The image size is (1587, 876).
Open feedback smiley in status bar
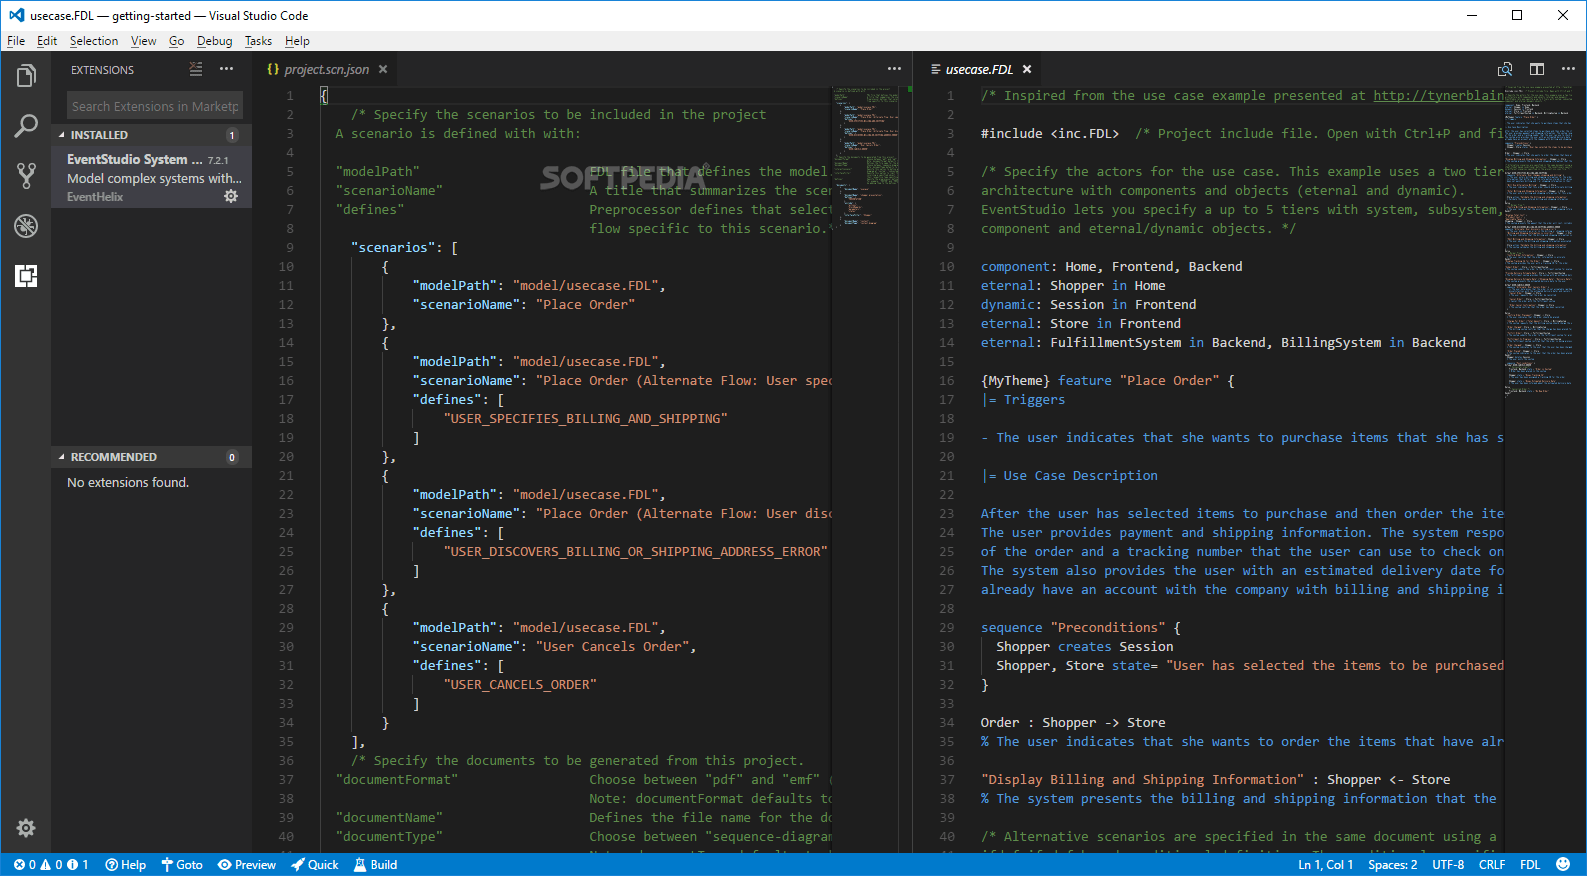[1564, 864]
